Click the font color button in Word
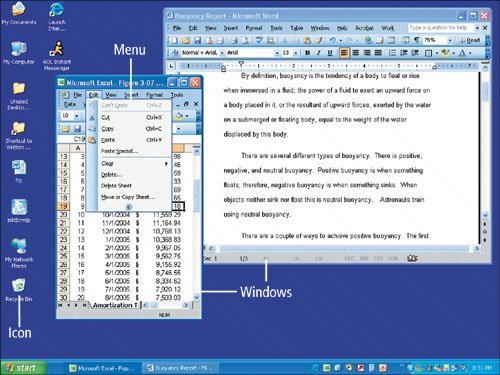 point(462,53)
